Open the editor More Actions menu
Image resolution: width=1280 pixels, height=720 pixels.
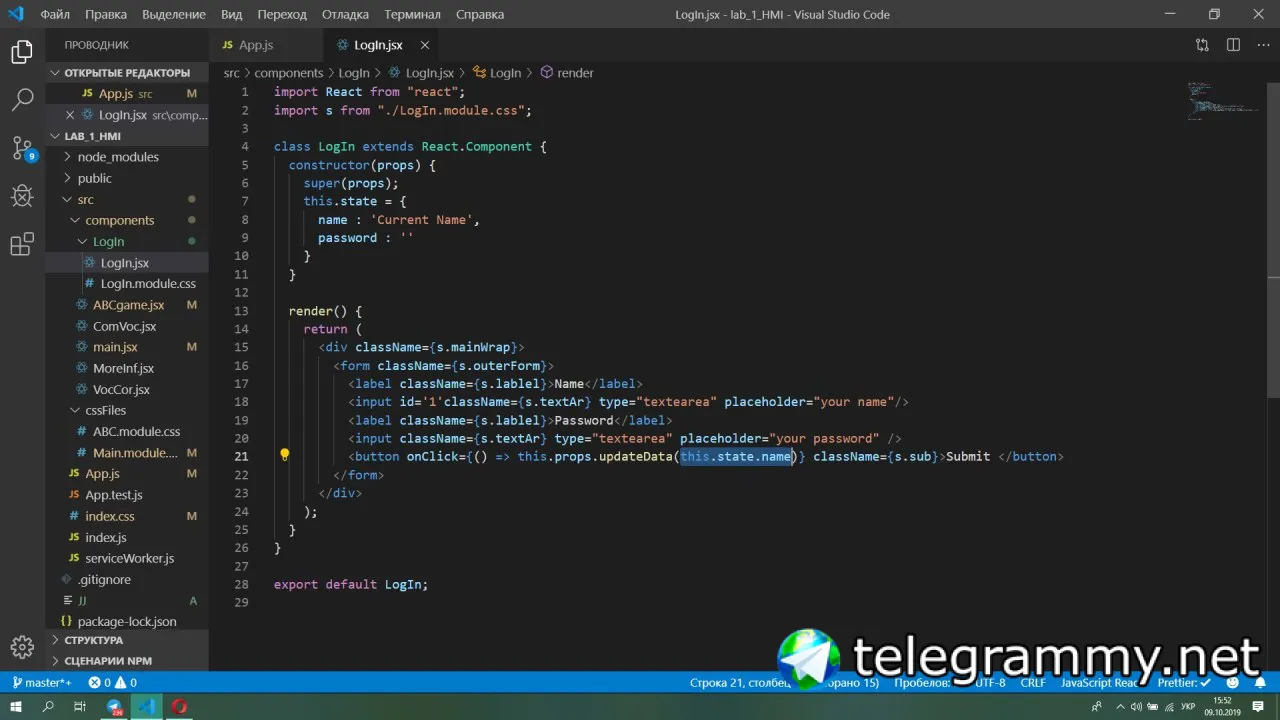(x=1263, y=45)
